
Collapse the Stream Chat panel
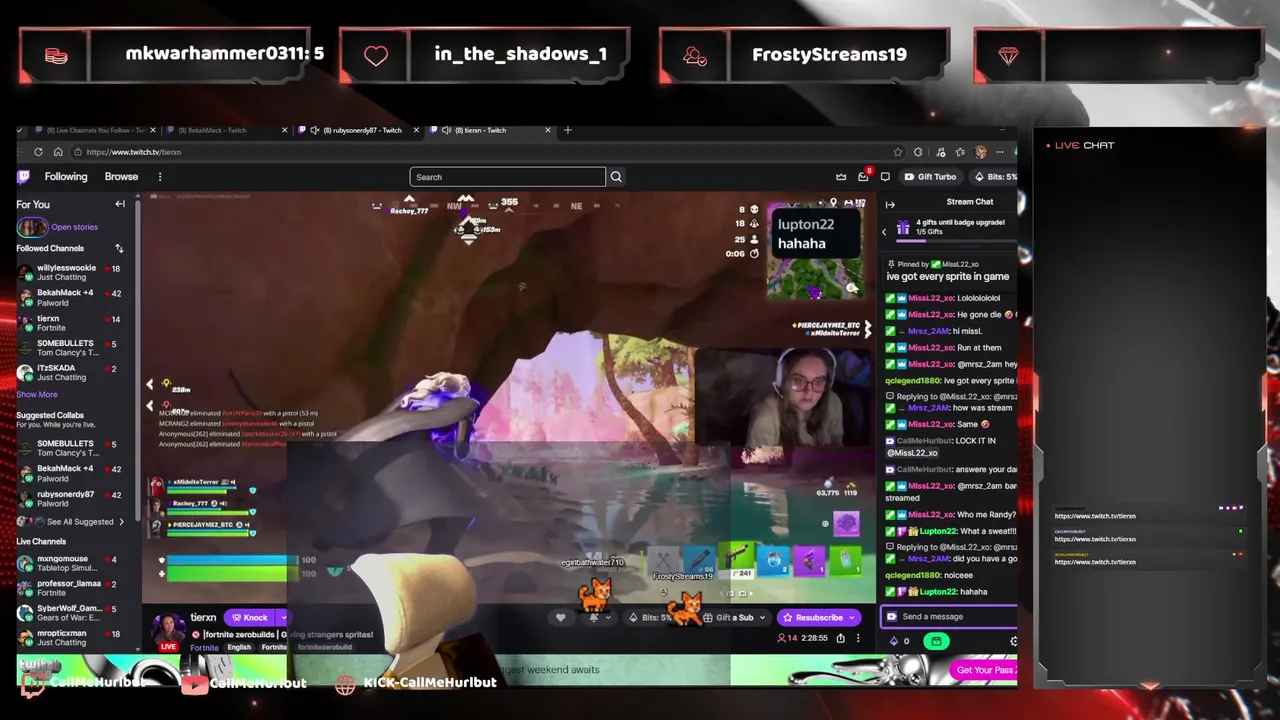pyautogui.click(x=890, y=204)
